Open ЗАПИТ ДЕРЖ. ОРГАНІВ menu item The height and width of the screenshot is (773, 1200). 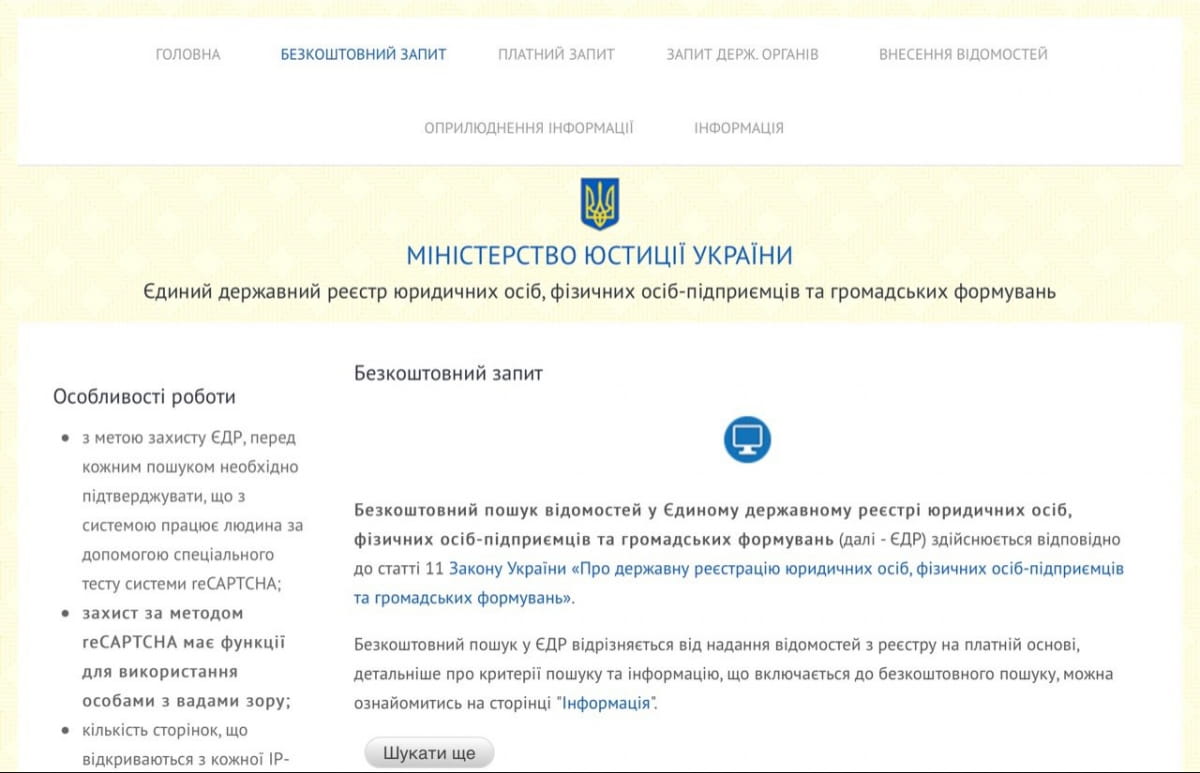coord(742,54)
